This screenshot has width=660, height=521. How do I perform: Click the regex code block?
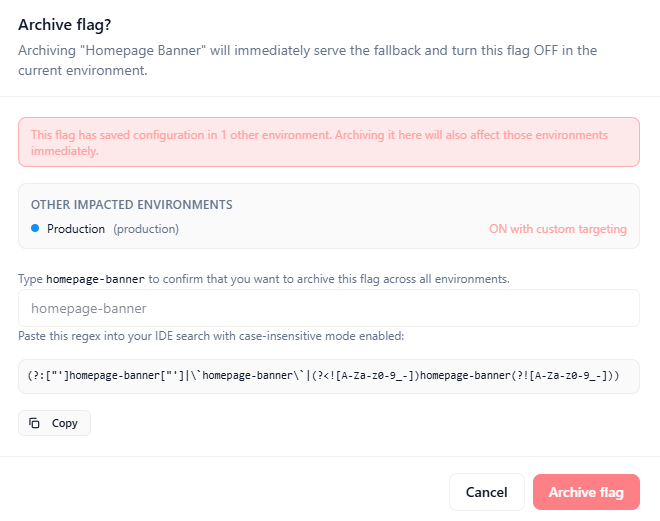pos(329,376)
